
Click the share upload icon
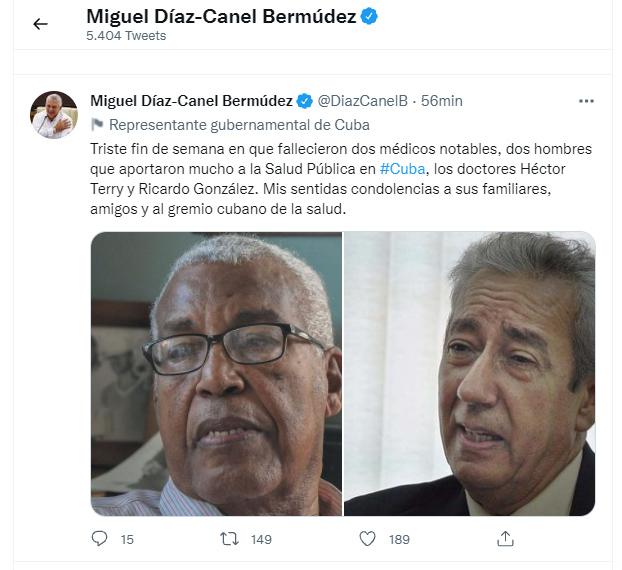click(505, 539)
